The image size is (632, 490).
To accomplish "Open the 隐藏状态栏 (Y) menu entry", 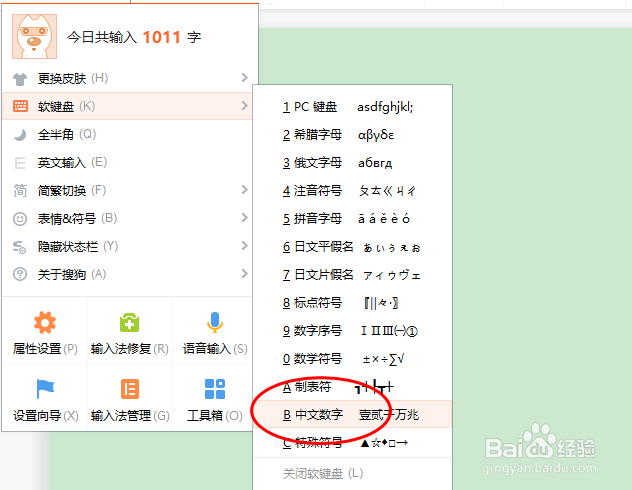I will 127,246.
